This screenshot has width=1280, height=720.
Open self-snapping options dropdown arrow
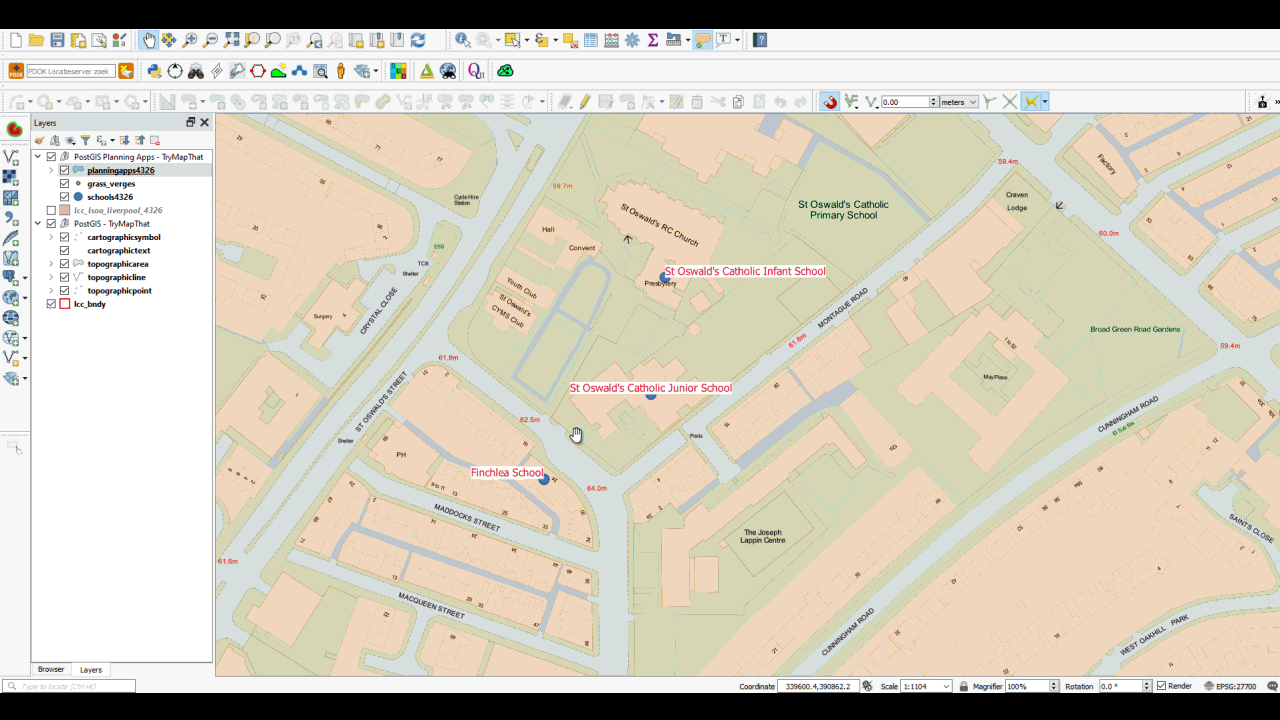(1044, 102)
